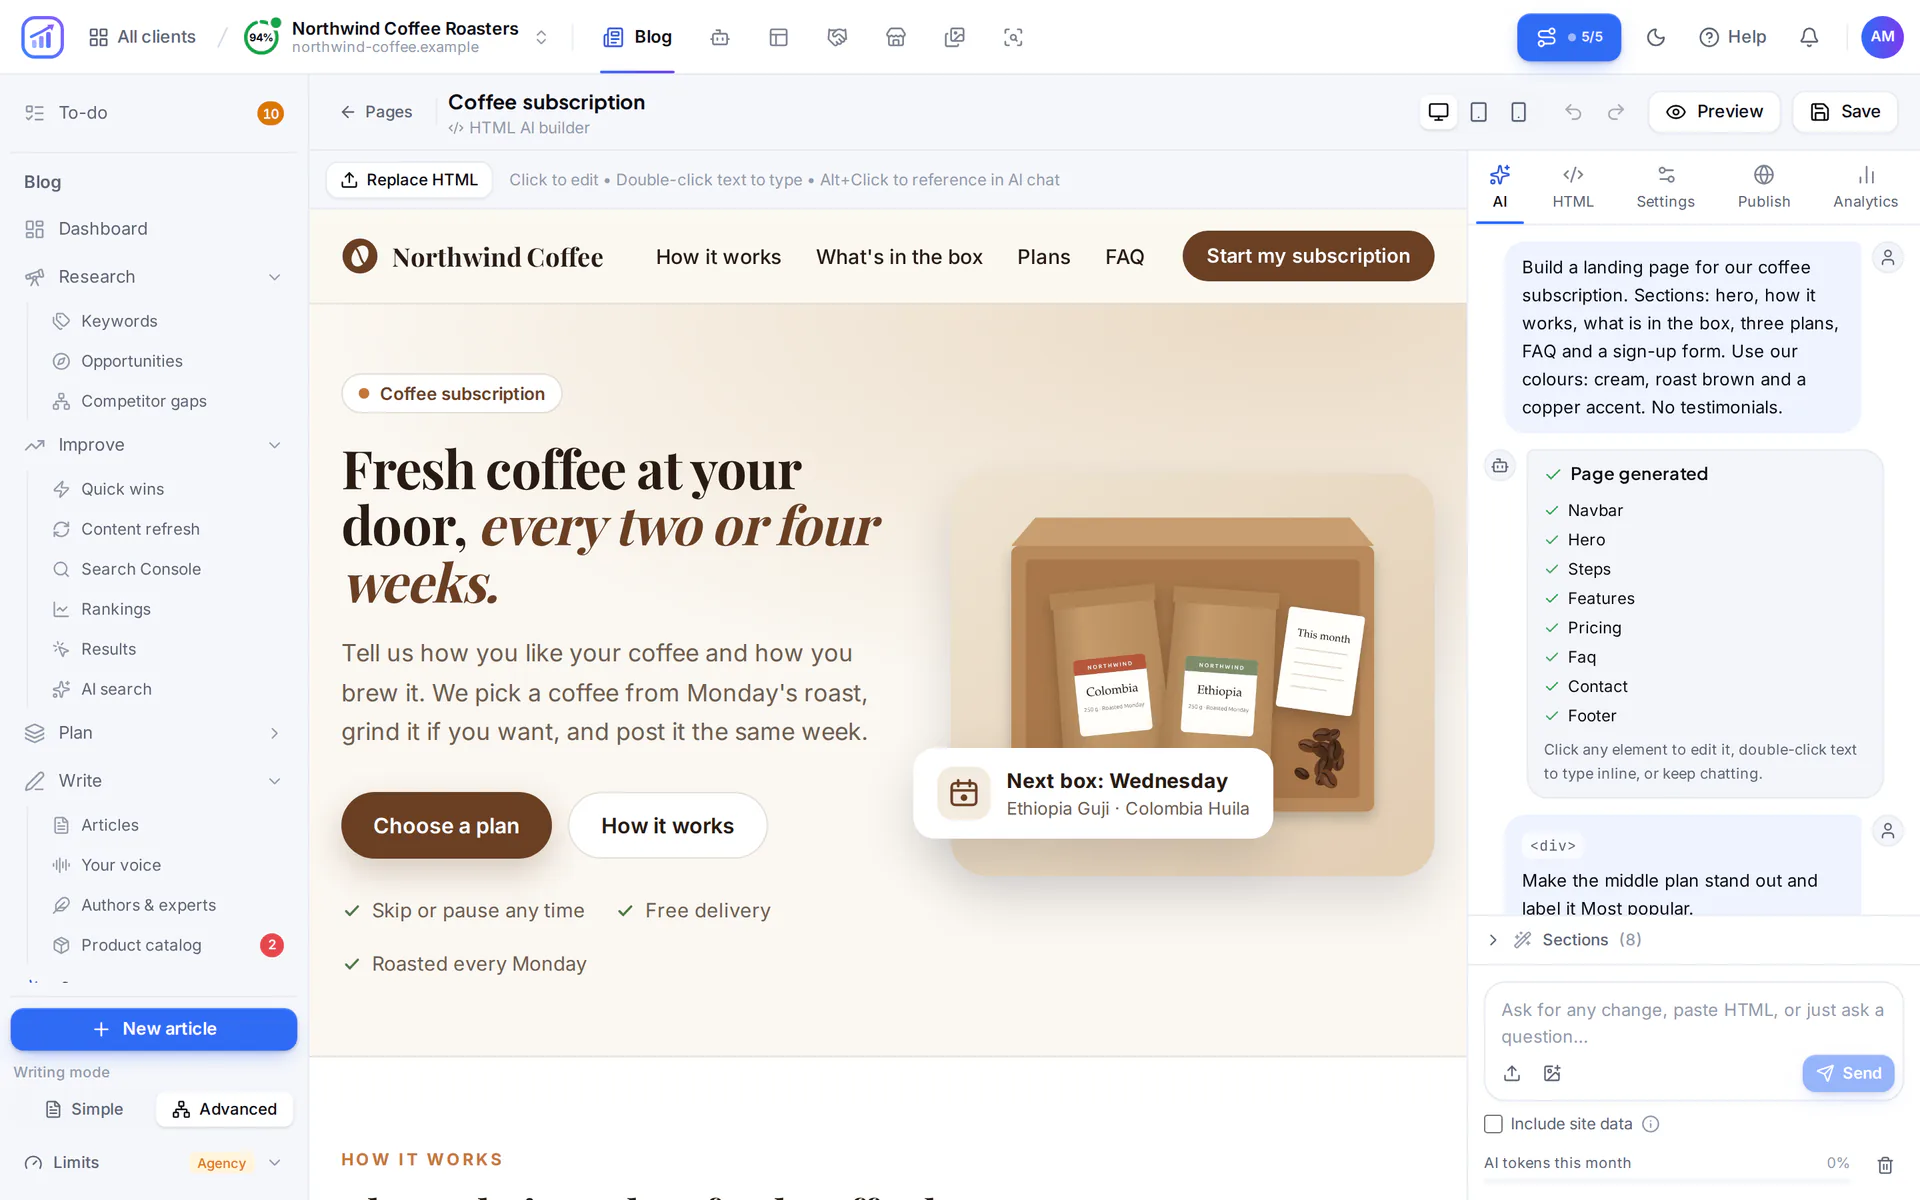Go back to Pages

(376, 112)
